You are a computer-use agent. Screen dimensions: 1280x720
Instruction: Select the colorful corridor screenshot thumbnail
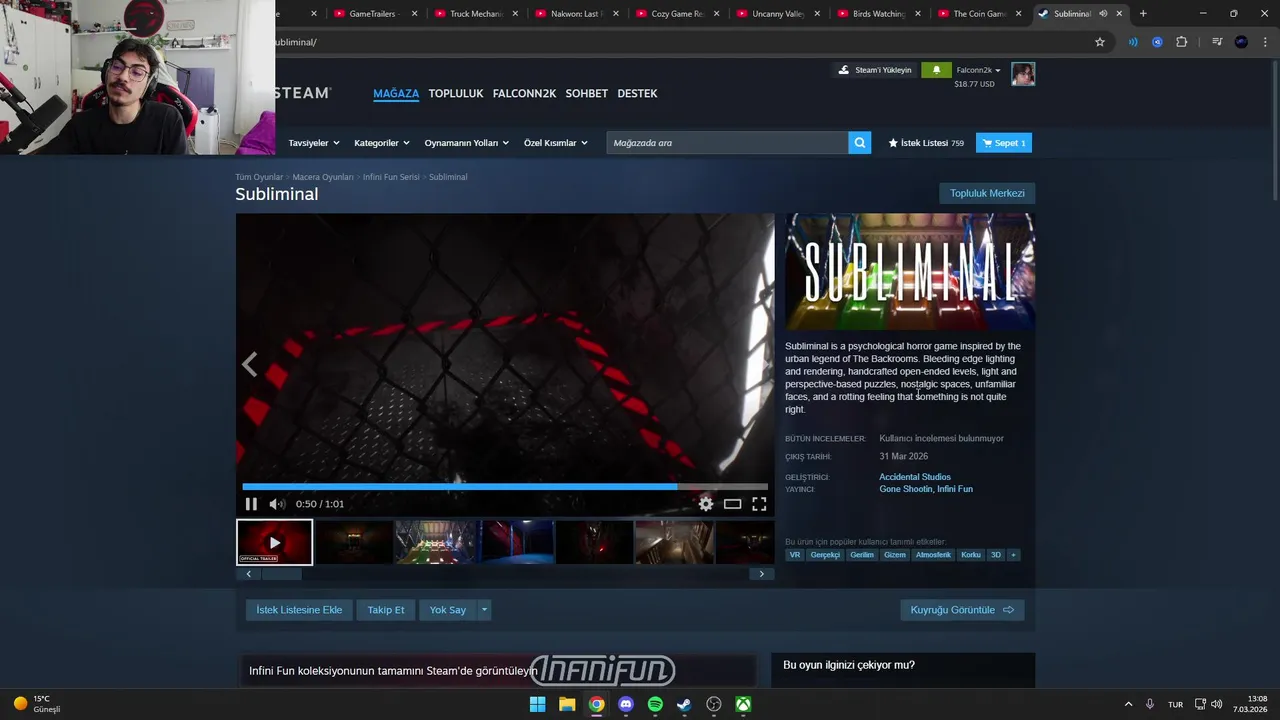(434, 542)
